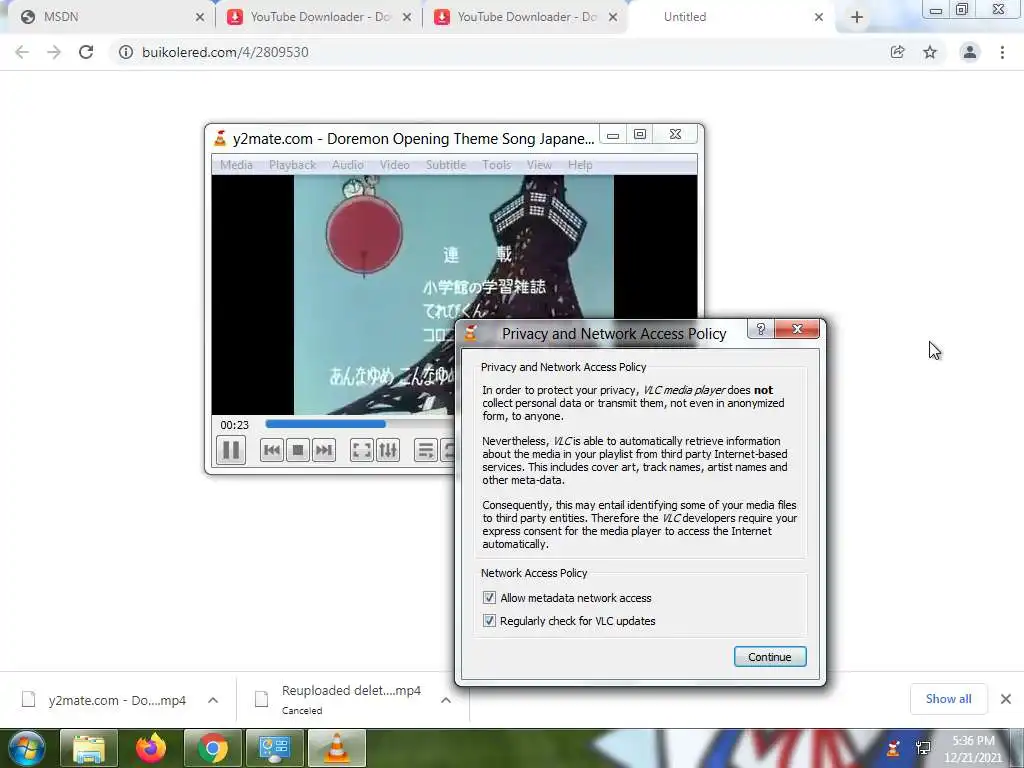The width and height of the screenshot is (1024, 768).
Task: Open the View menu in VLC
Action: coord(539,165)
